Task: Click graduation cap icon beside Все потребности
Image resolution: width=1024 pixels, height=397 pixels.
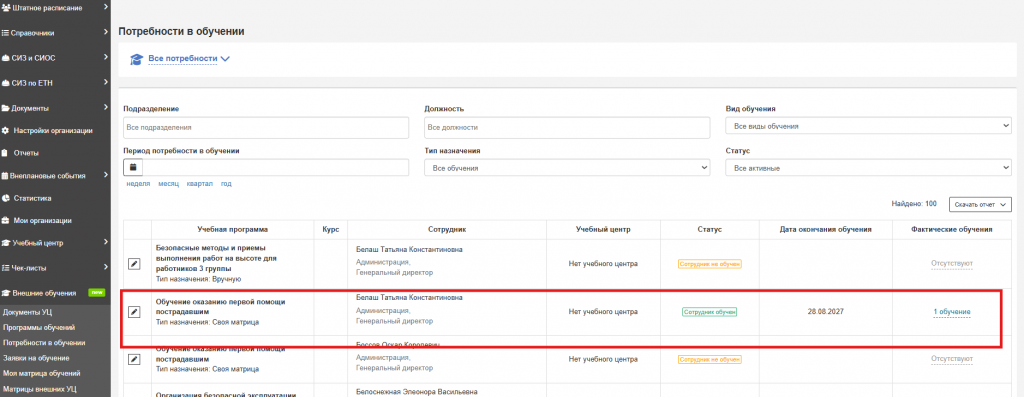Action: [136, 59]
